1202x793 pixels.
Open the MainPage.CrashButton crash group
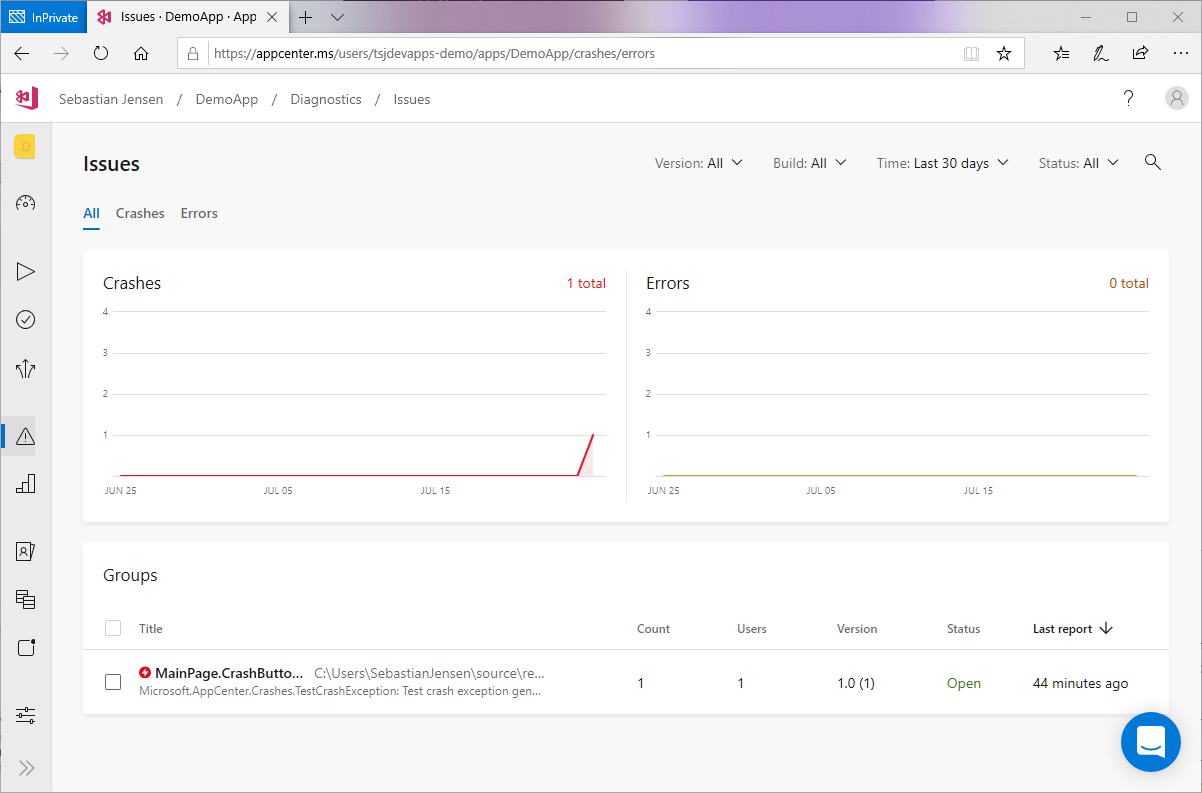tap(229, 673)
